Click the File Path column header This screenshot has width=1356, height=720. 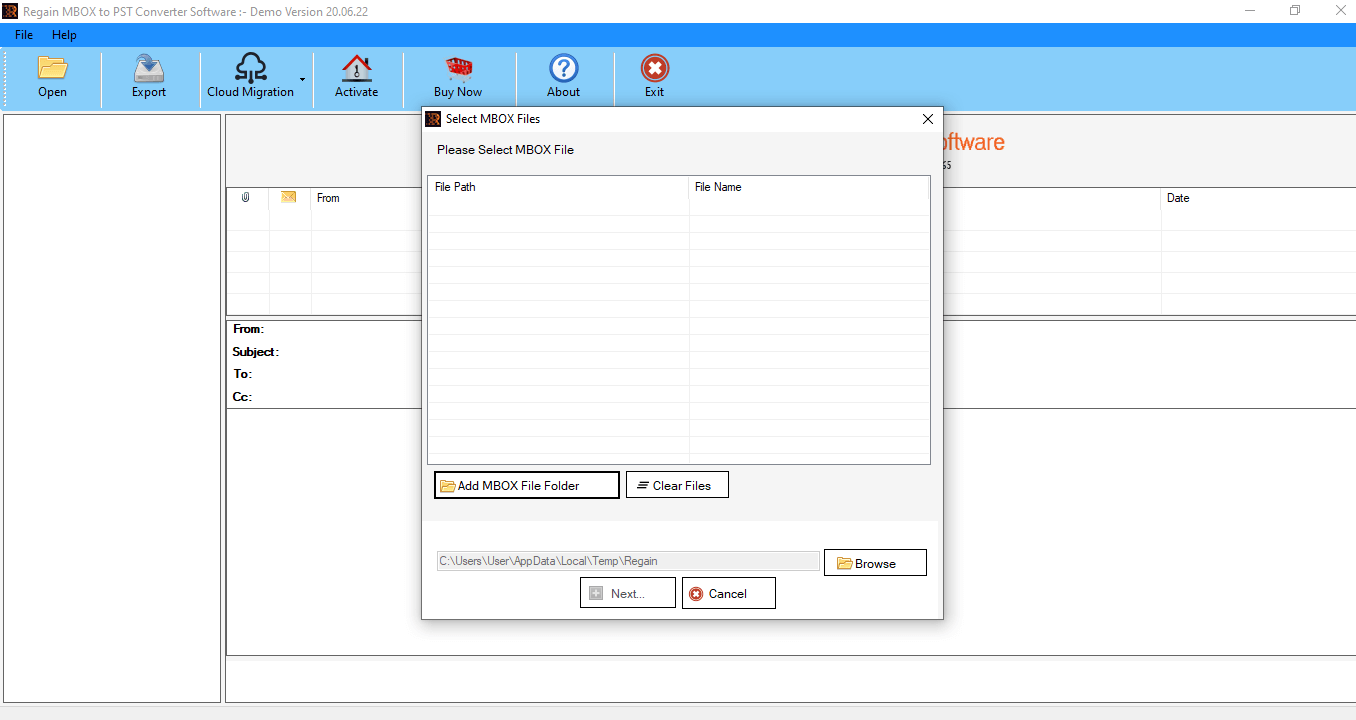click(x=456, y=187)
